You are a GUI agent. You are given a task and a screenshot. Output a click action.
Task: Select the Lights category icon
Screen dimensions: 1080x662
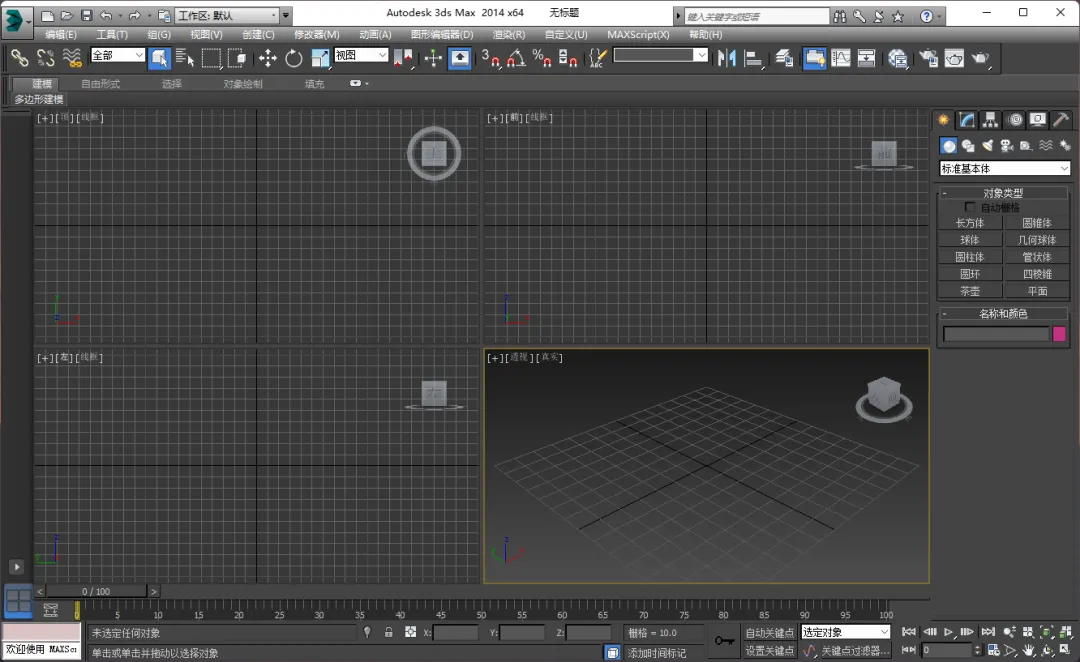pos(987,146)
